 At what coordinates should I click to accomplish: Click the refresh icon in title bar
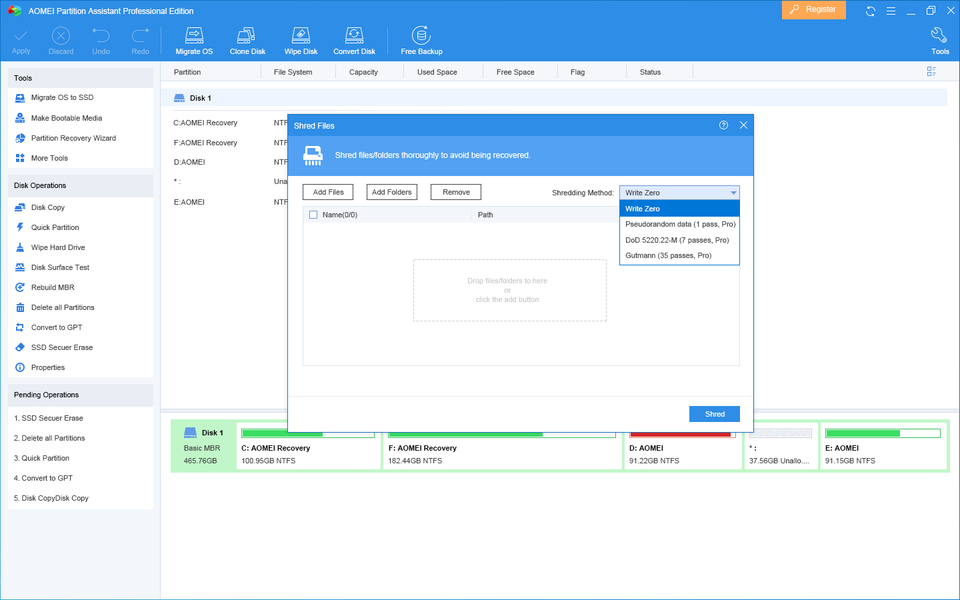[x=870, y=11]
